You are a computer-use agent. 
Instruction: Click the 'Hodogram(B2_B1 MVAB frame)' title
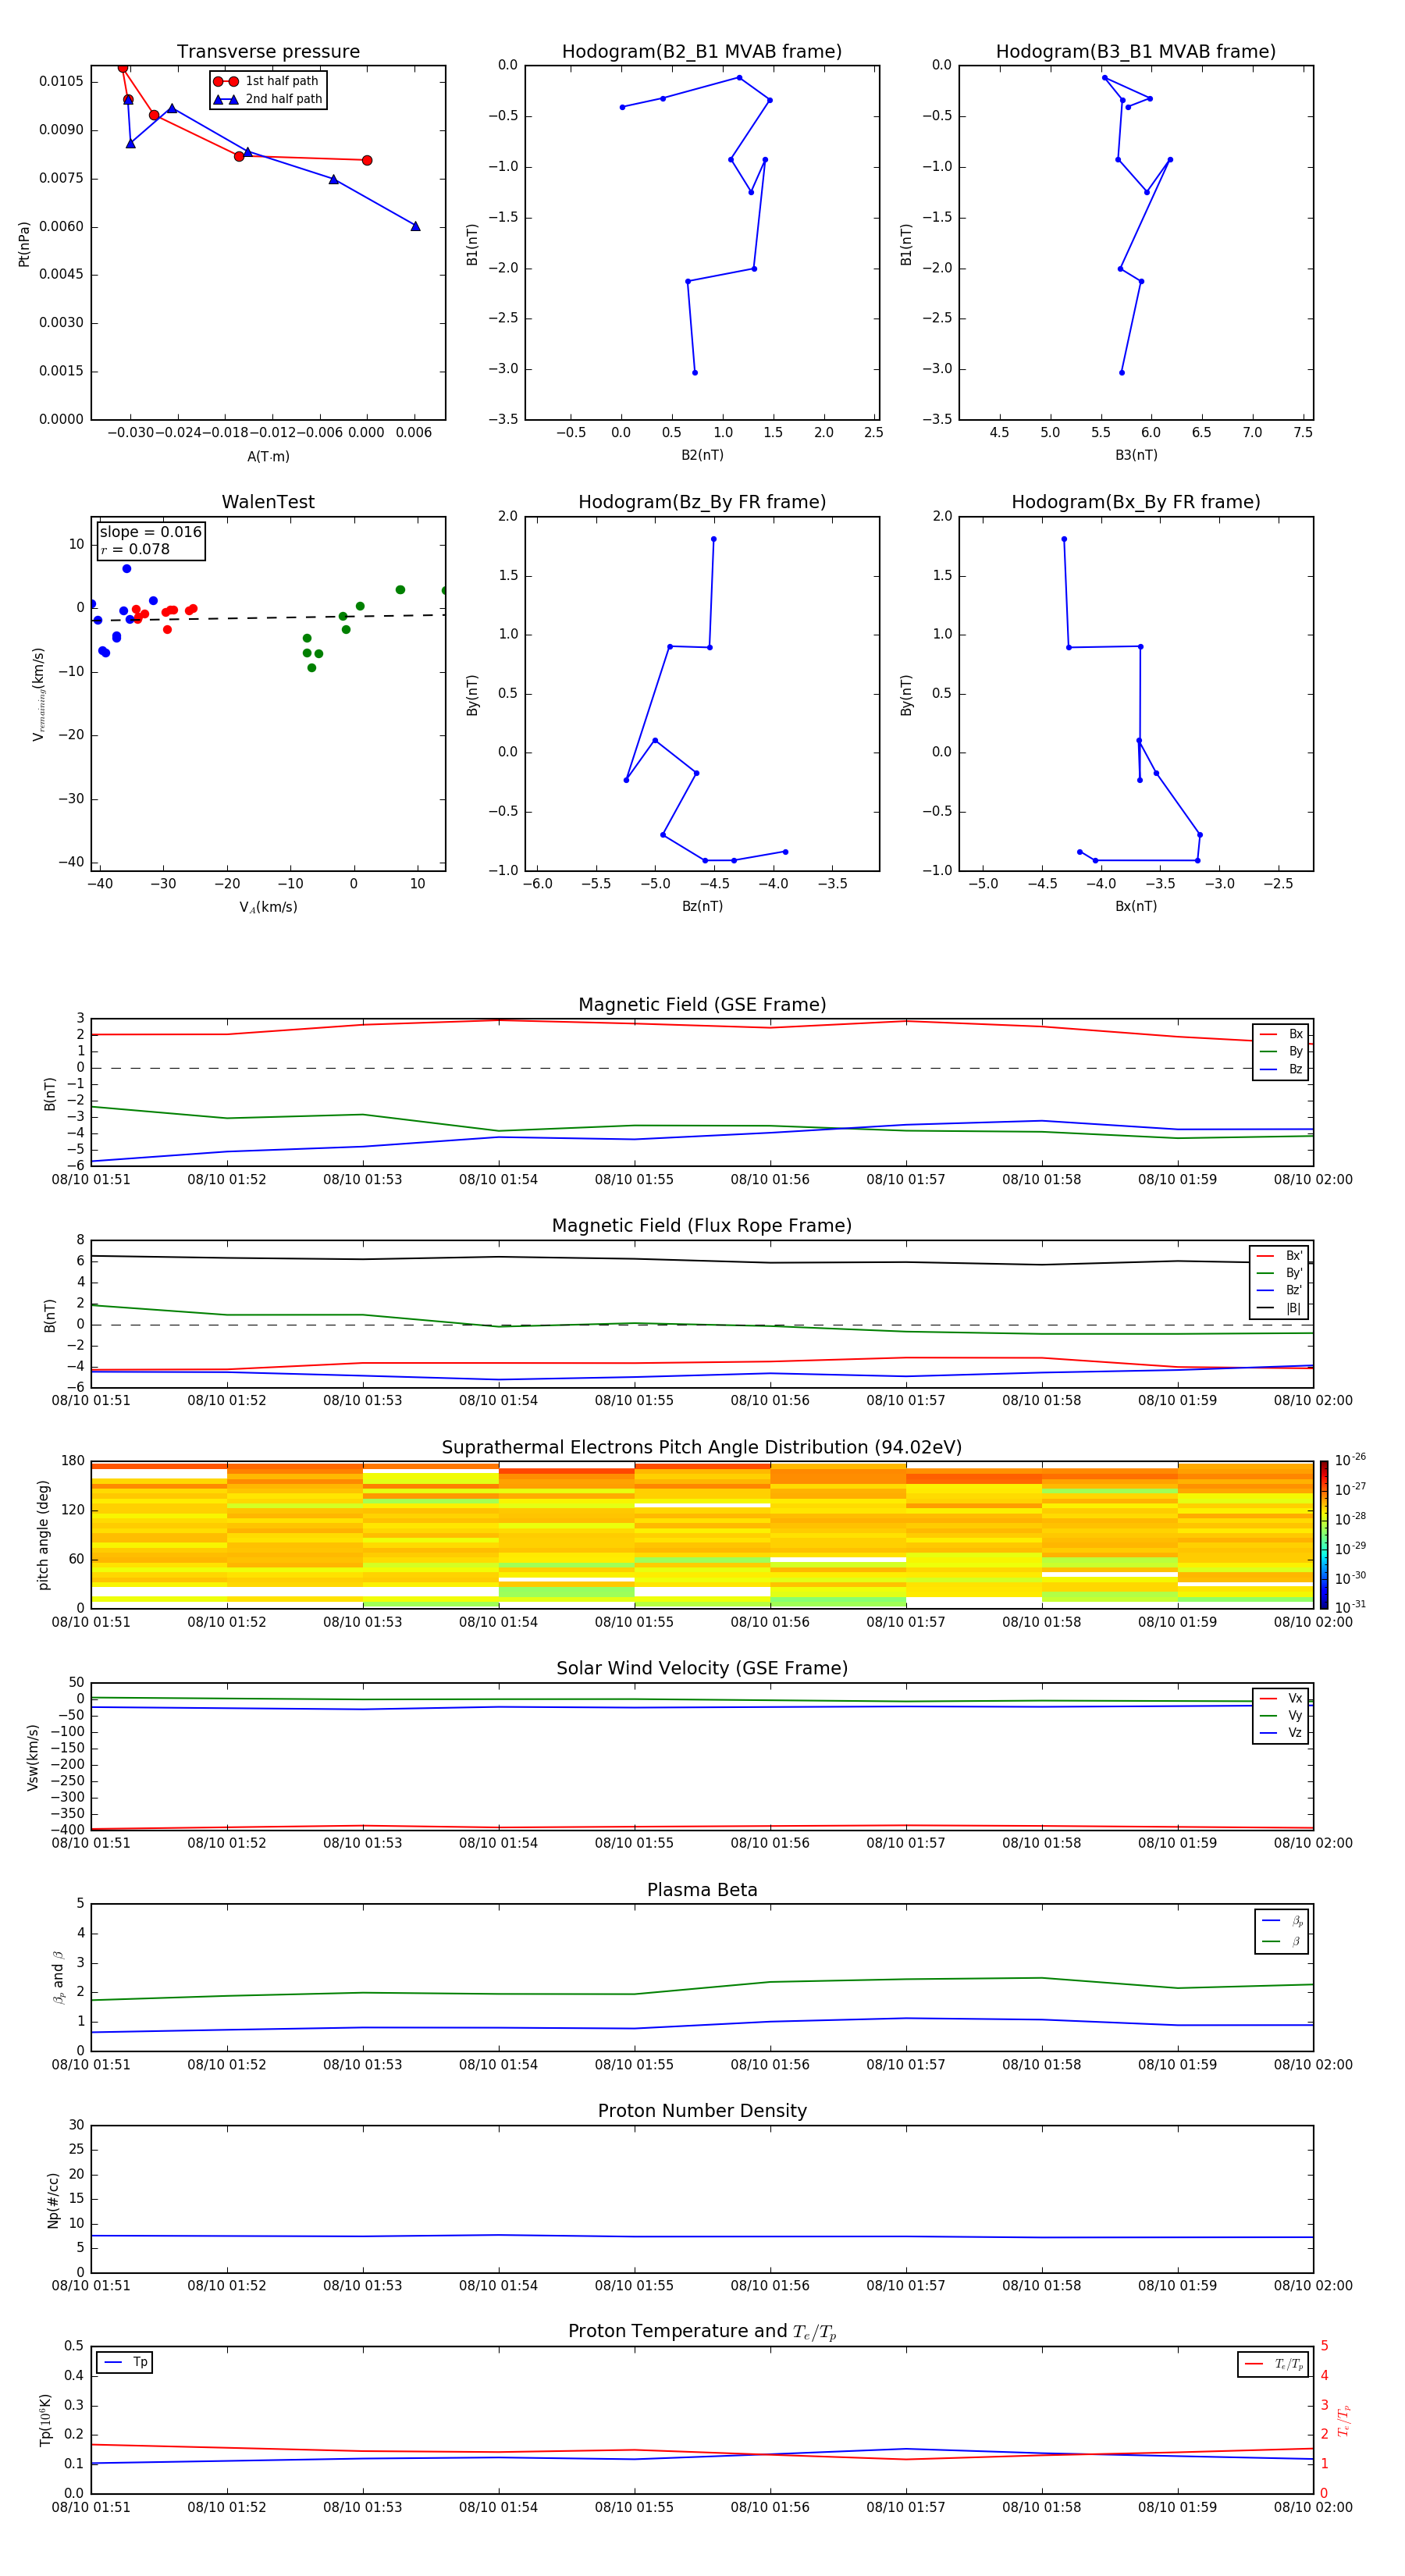702,51
